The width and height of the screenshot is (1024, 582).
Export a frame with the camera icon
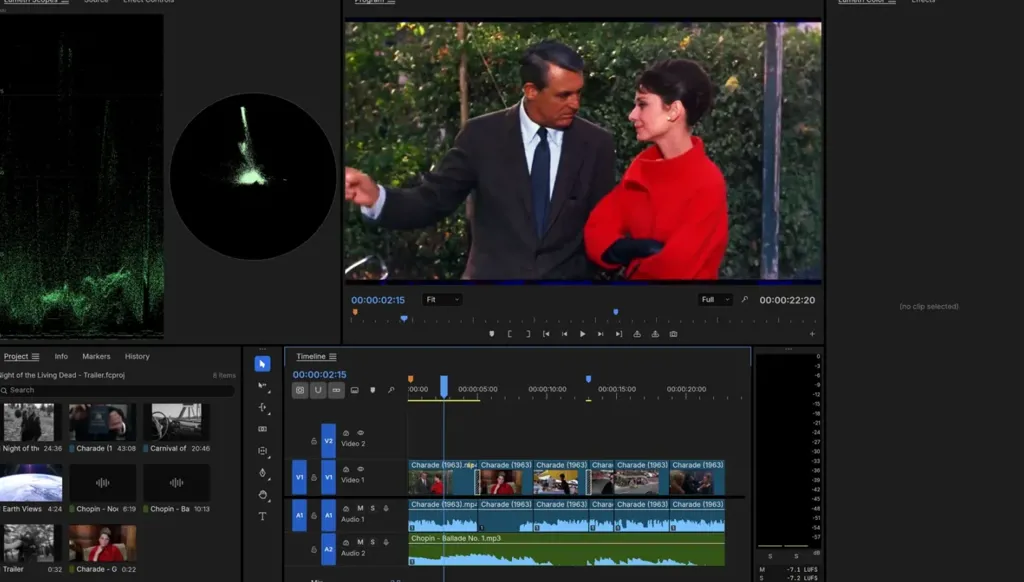(x=673, y=334)
